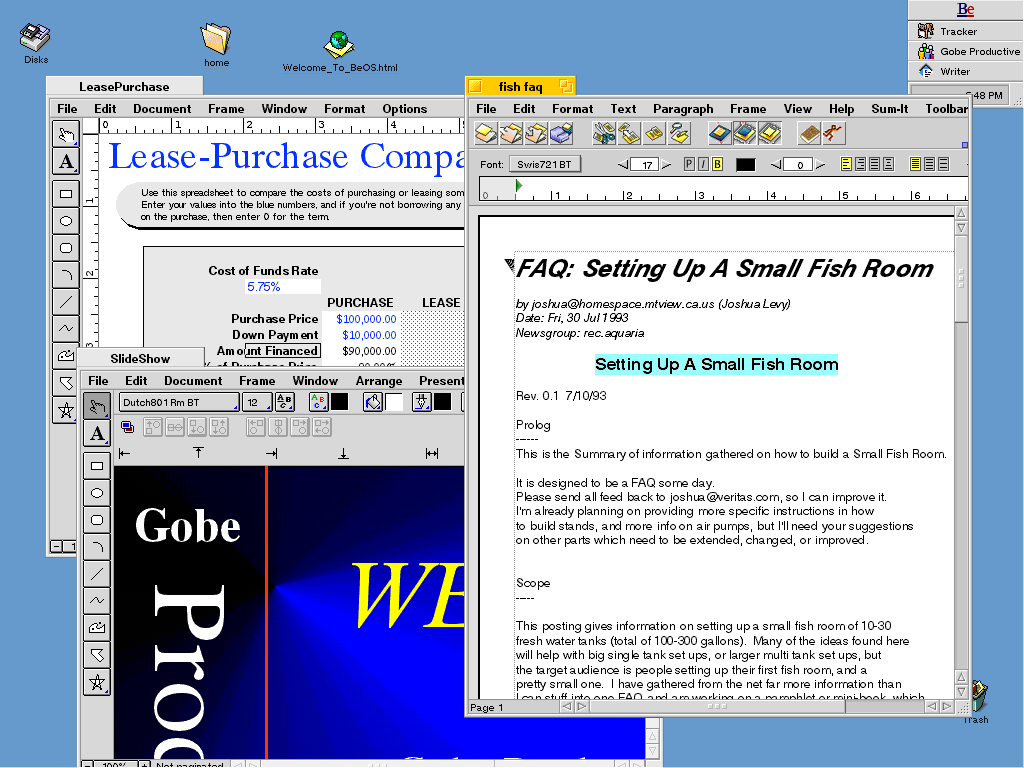Click the font size field showing 17
Image resolution: width=1024 pixels, height=768 pixels.
click(645, 164)
